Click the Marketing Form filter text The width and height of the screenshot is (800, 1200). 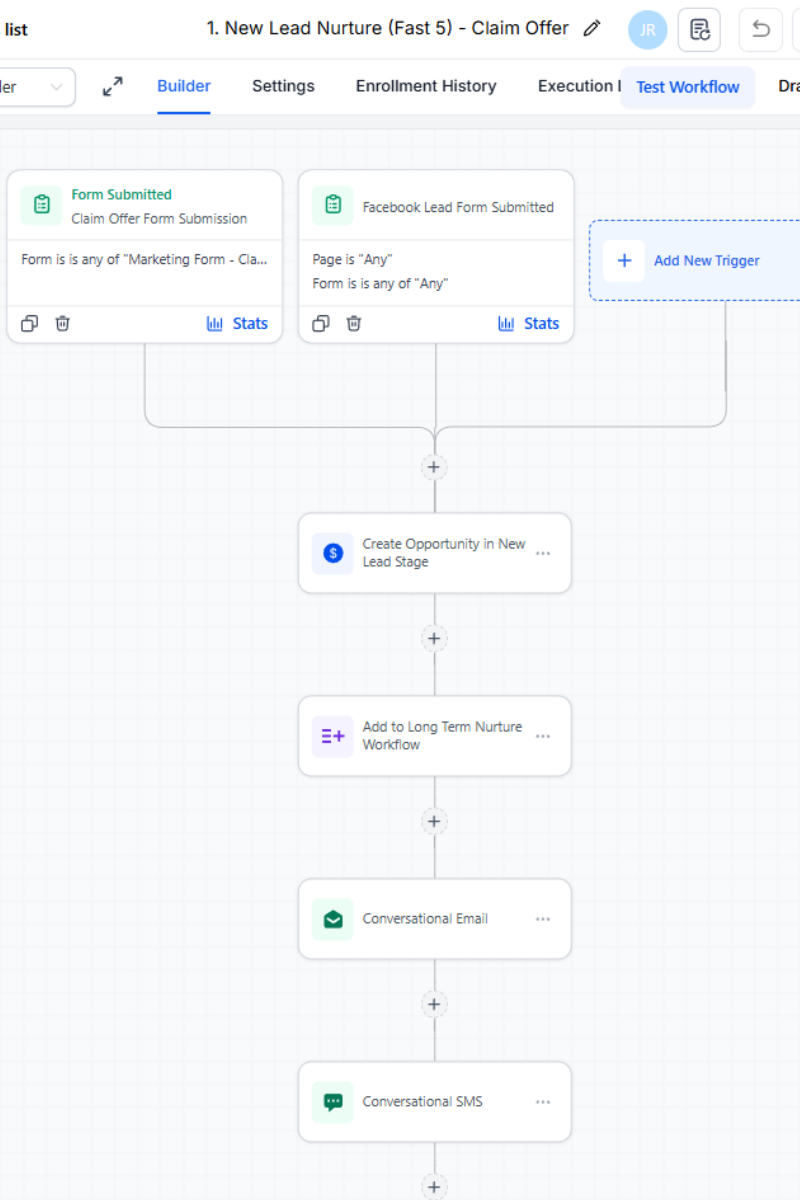pyautogui.click(x=145, y=259)
